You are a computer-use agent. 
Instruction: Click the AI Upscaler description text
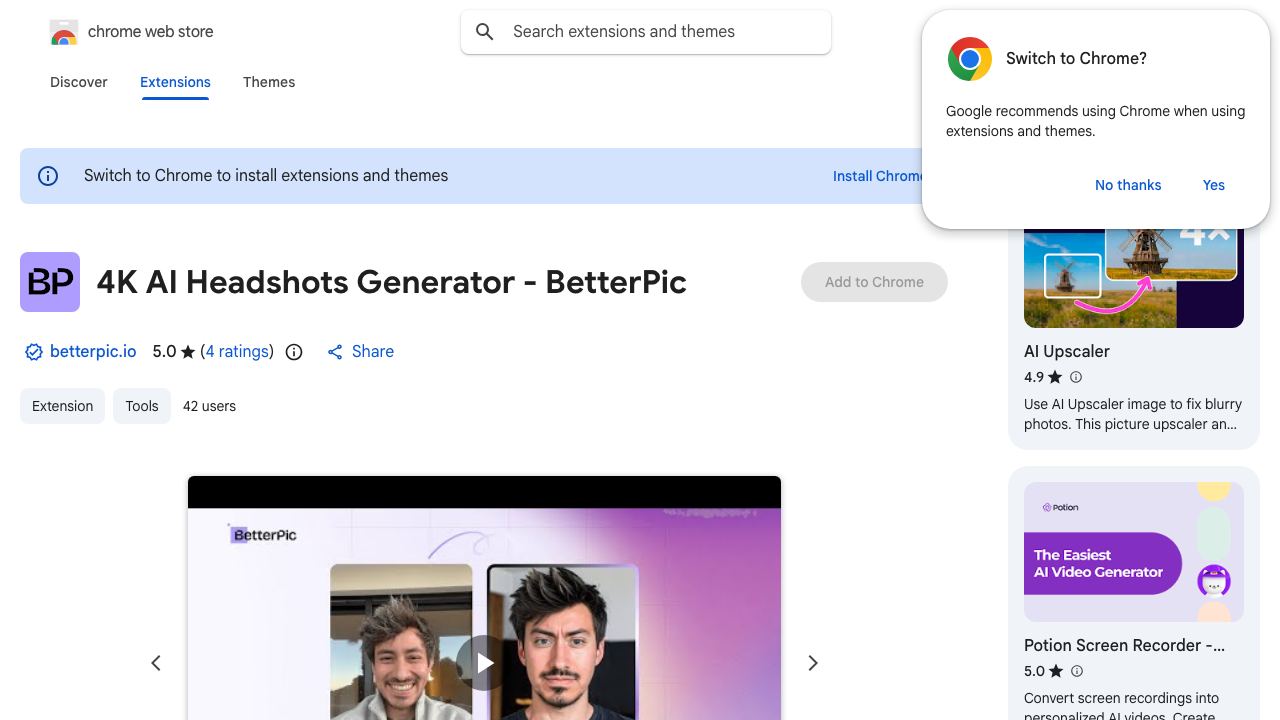[1133, 414]
